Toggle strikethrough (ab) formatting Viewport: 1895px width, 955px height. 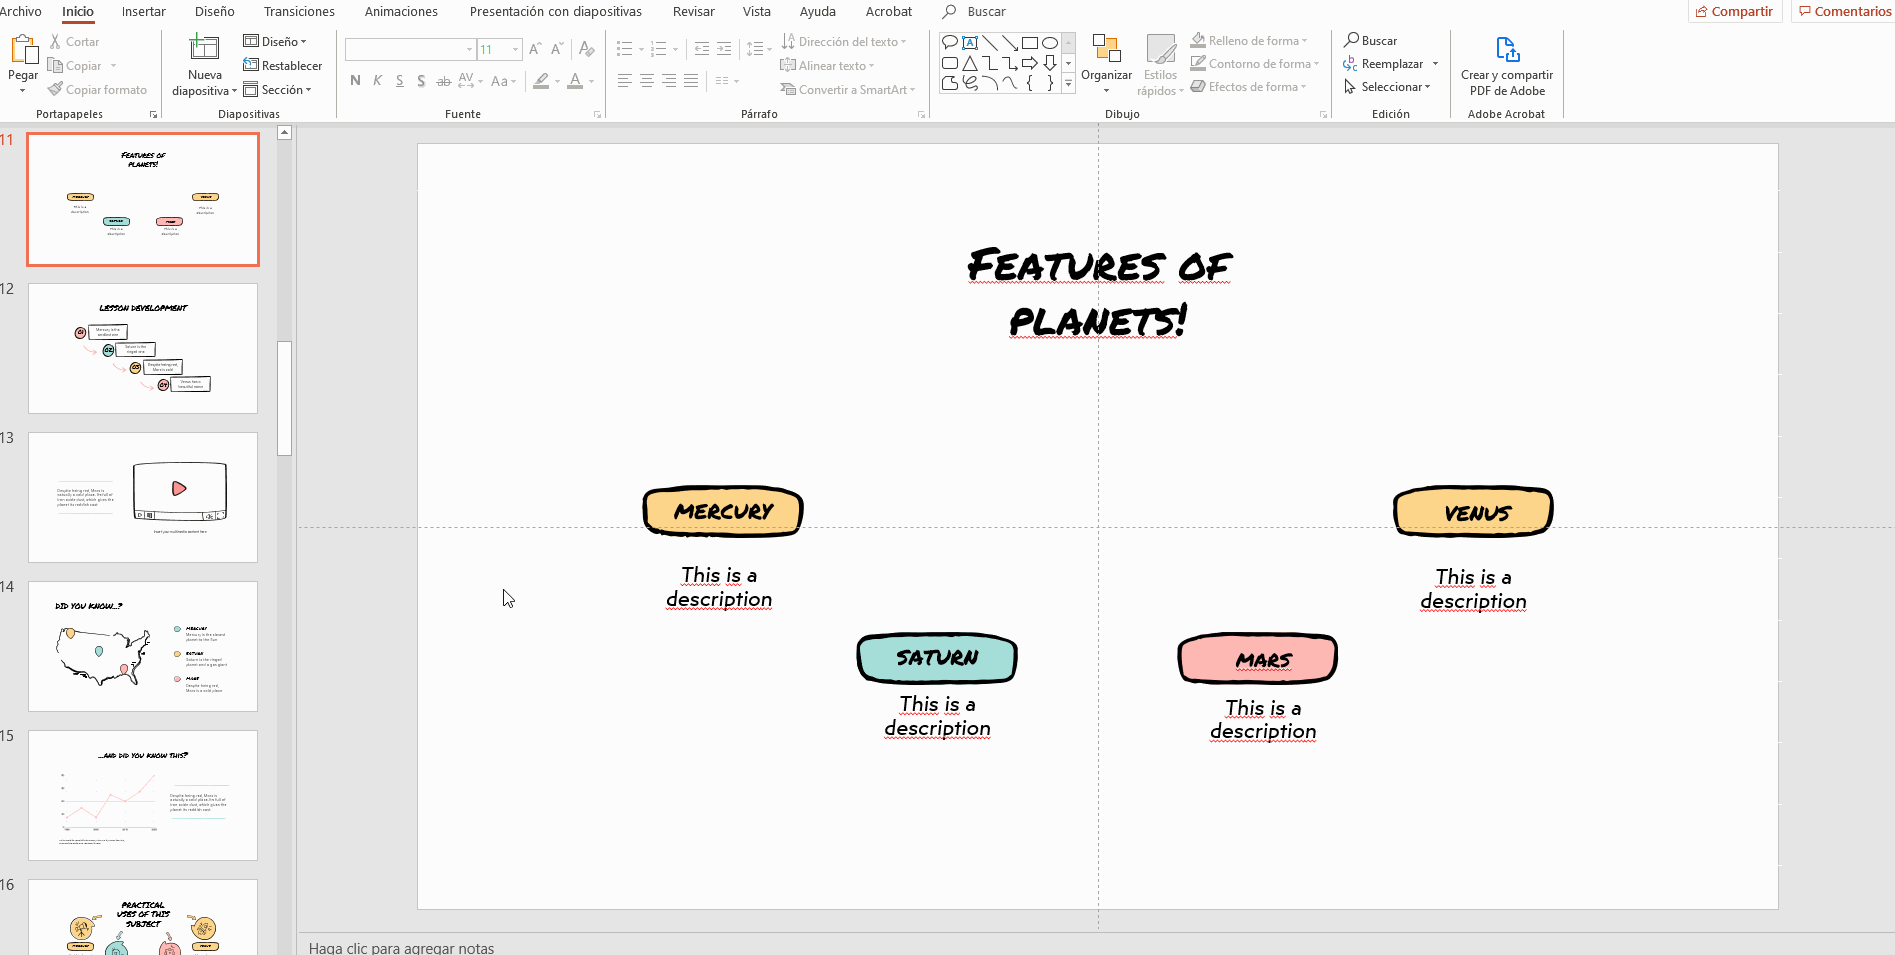point(443,81)
